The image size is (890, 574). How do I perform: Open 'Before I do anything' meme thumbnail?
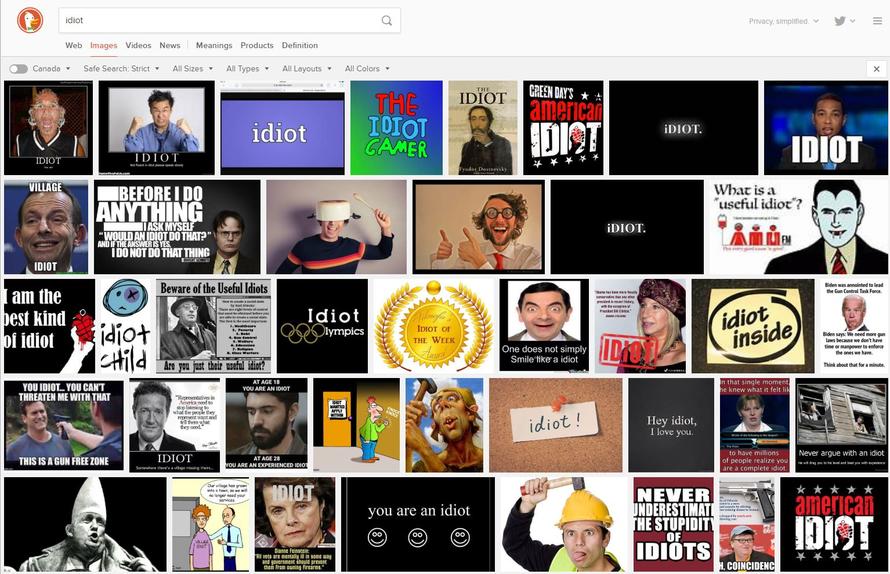tap(177, 227)
